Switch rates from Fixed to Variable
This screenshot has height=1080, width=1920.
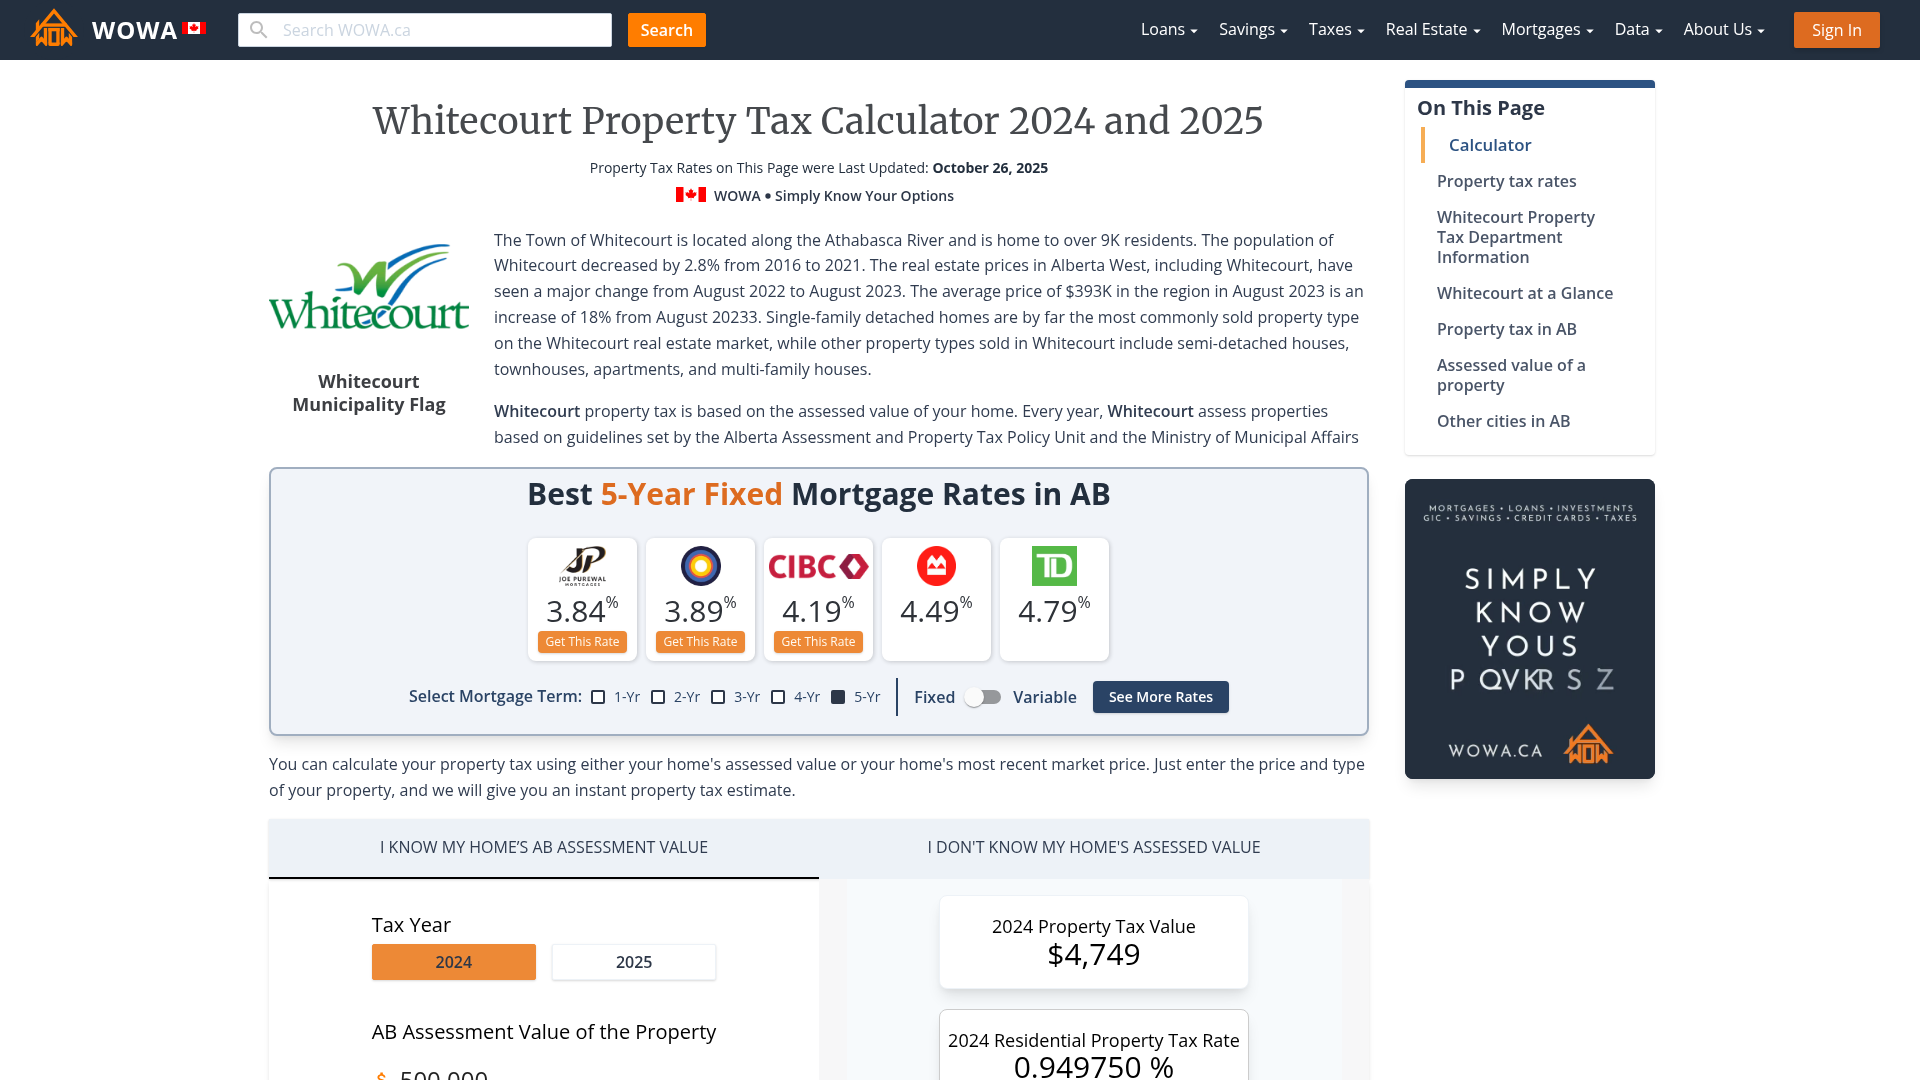coord(983,697)
